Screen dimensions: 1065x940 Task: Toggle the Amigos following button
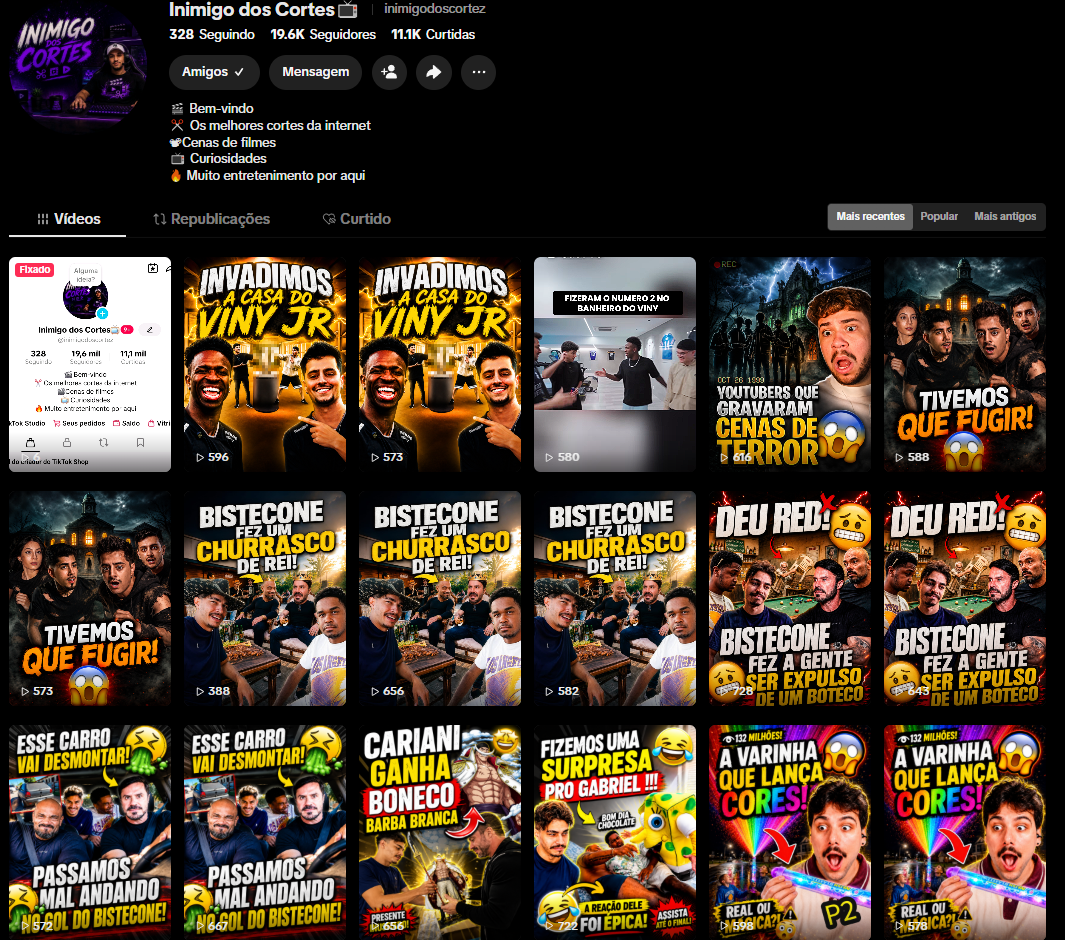pyautogui.click(x=214, y=72)
